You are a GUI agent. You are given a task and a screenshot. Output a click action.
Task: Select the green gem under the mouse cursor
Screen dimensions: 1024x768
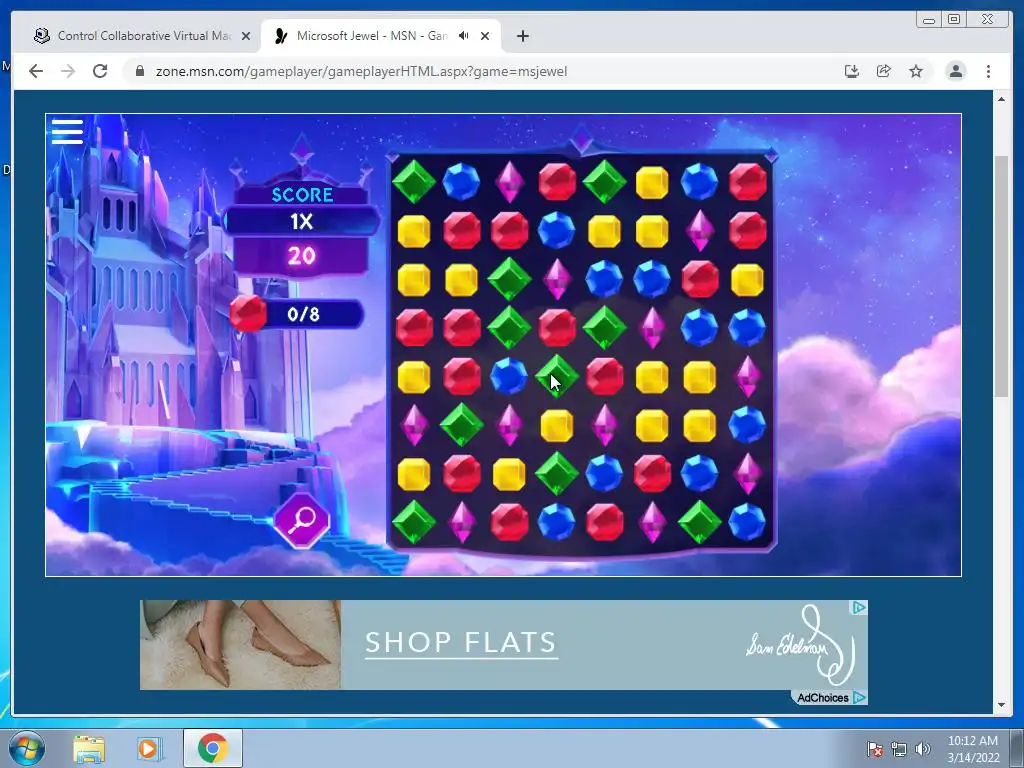[x=556, y=376]
